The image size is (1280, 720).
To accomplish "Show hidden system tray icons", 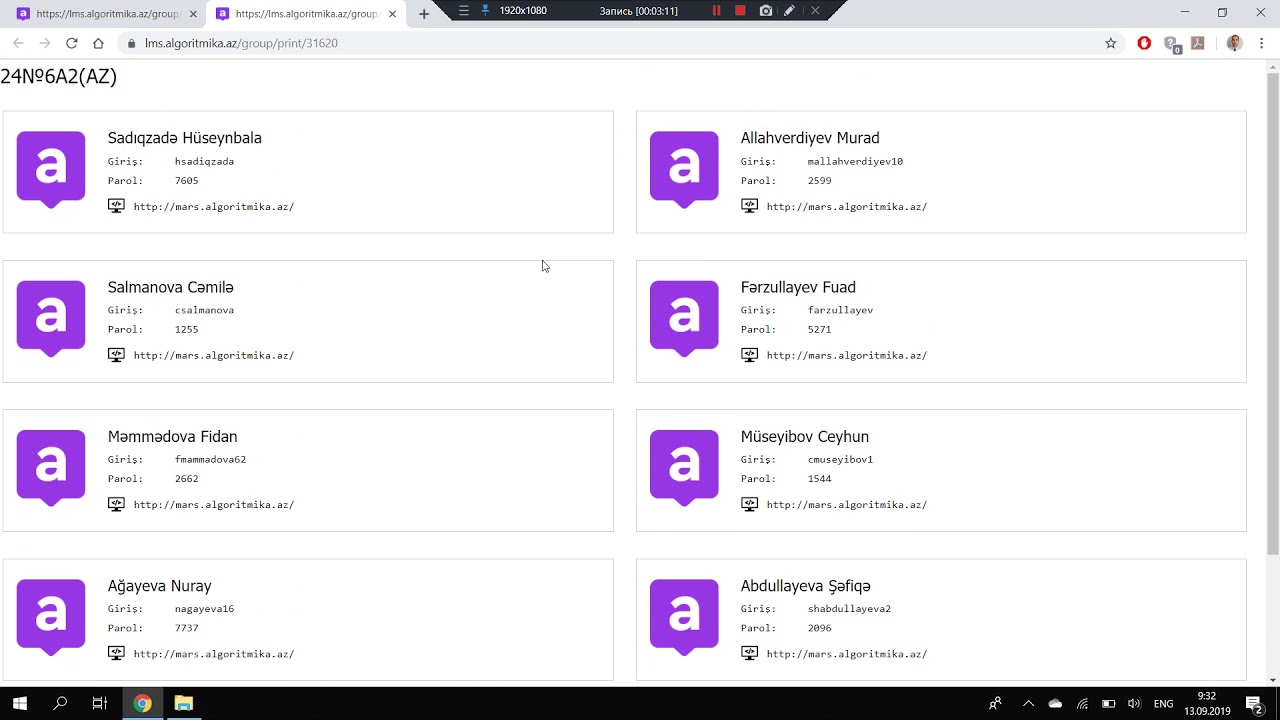I will [1028, 704].
